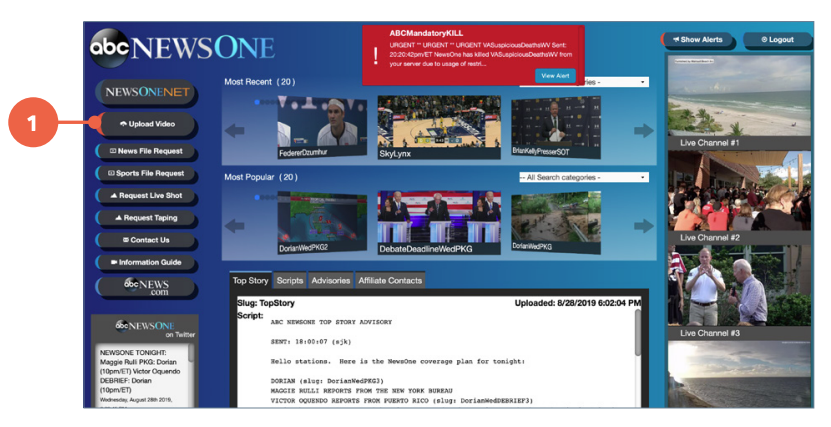Screen dimensions: 831x427
Task: Click first page dot of Most Recent carousel
Action: [x=257, y=102]
